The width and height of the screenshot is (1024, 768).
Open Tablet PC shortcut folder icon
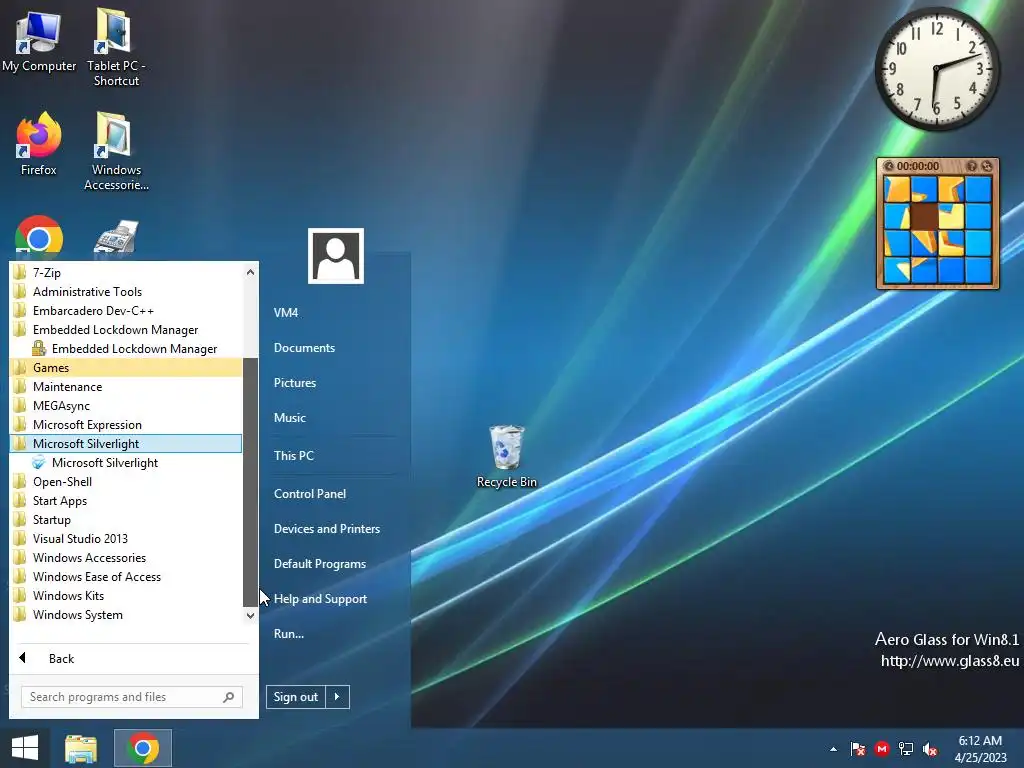coord(116,46)
